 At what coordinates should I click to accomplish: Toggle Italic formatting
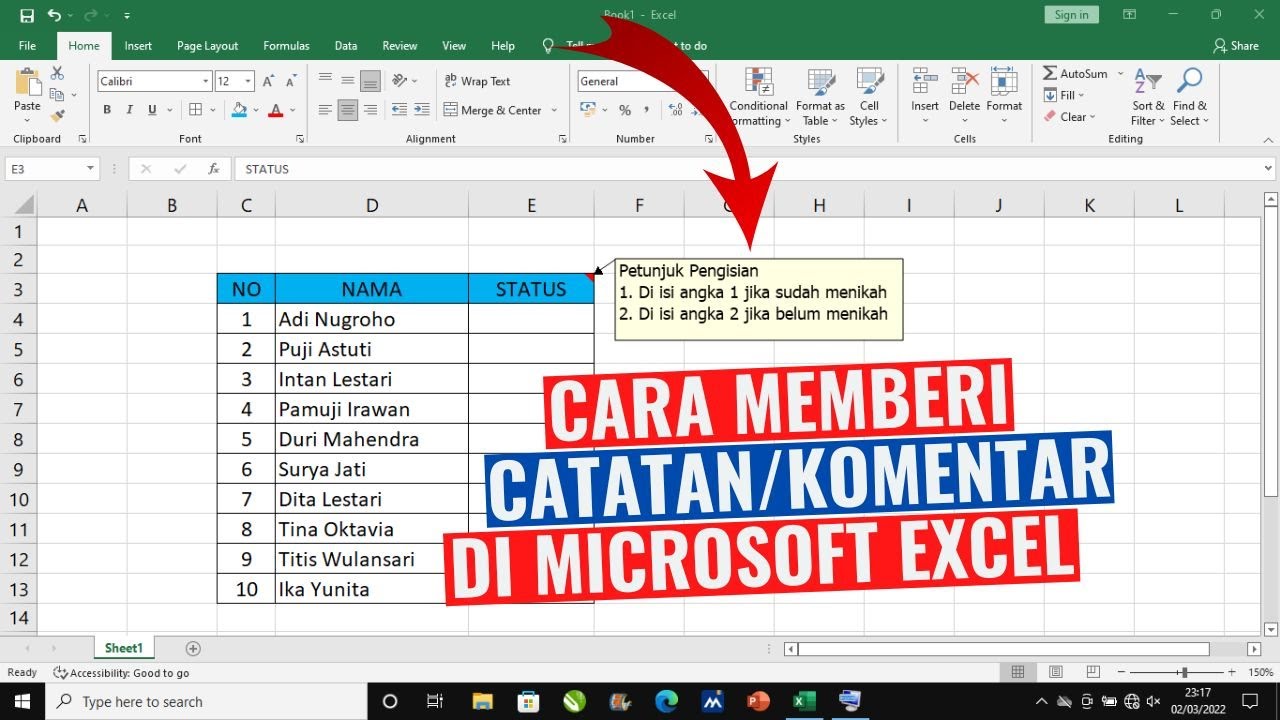coord(130,110)
